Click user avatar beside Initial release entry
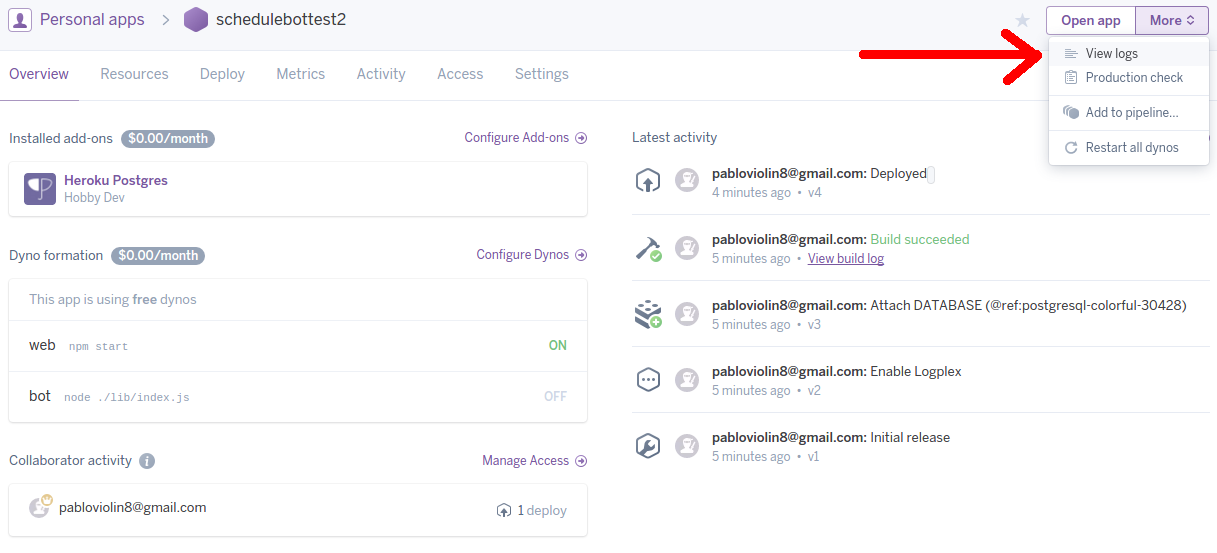1217x553 pixels. coord(686,445)
